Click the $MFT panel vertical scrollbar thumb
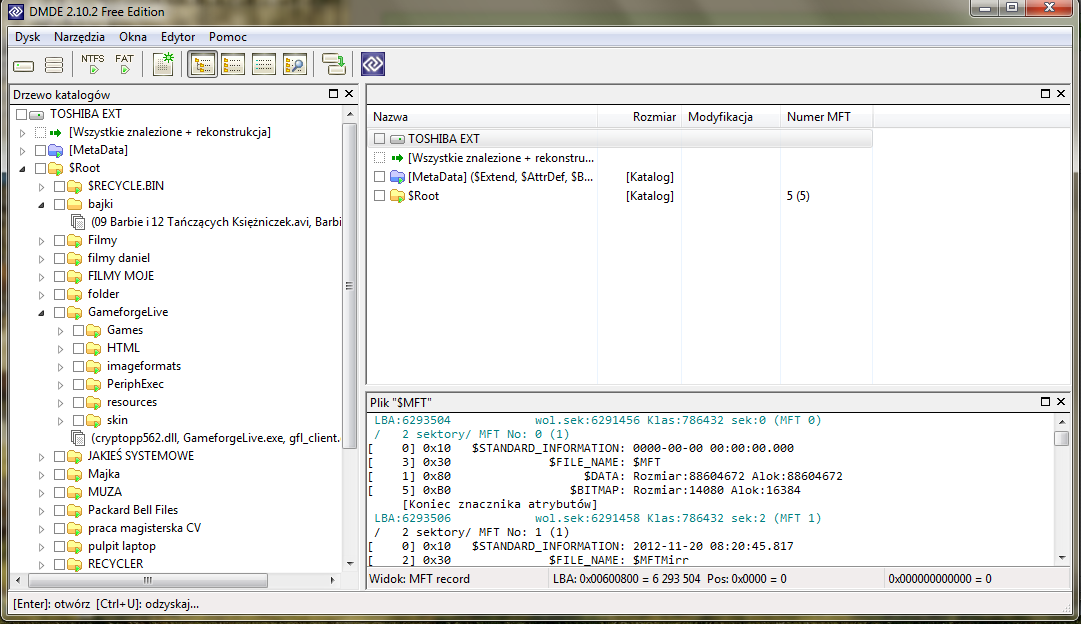This screenshot has height=624, width=1081. point(1062,439)
